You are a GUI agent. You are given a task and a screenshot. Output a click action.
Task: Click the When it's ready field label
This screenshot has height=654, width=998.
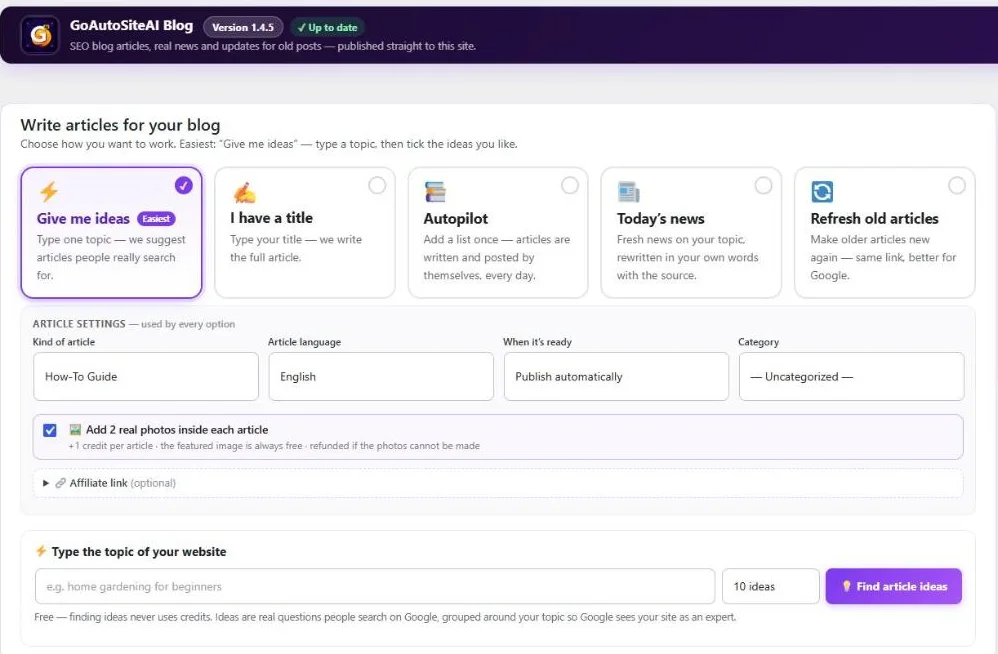click(537, 342)
